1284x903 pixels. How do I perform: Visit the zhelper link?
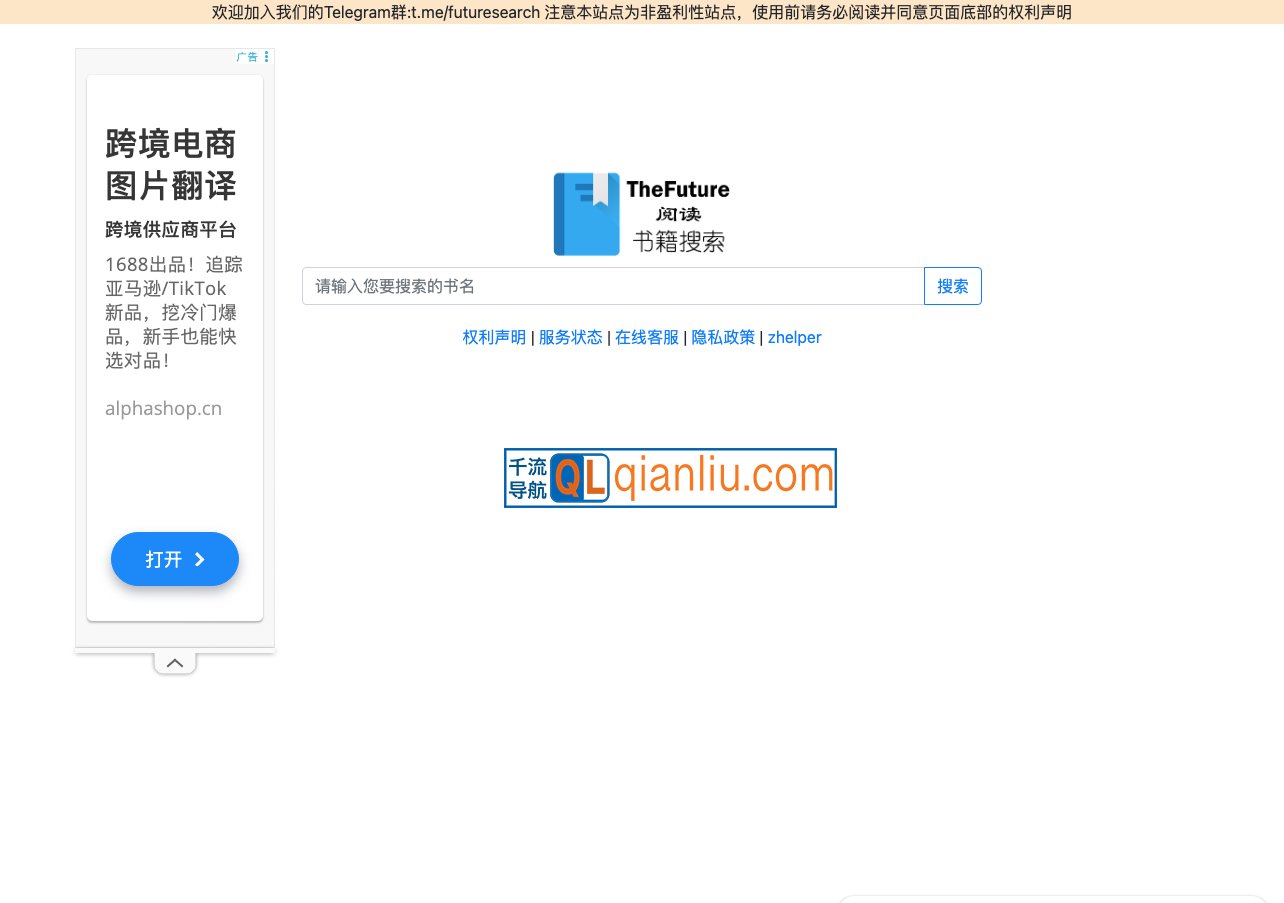point(794,337)
